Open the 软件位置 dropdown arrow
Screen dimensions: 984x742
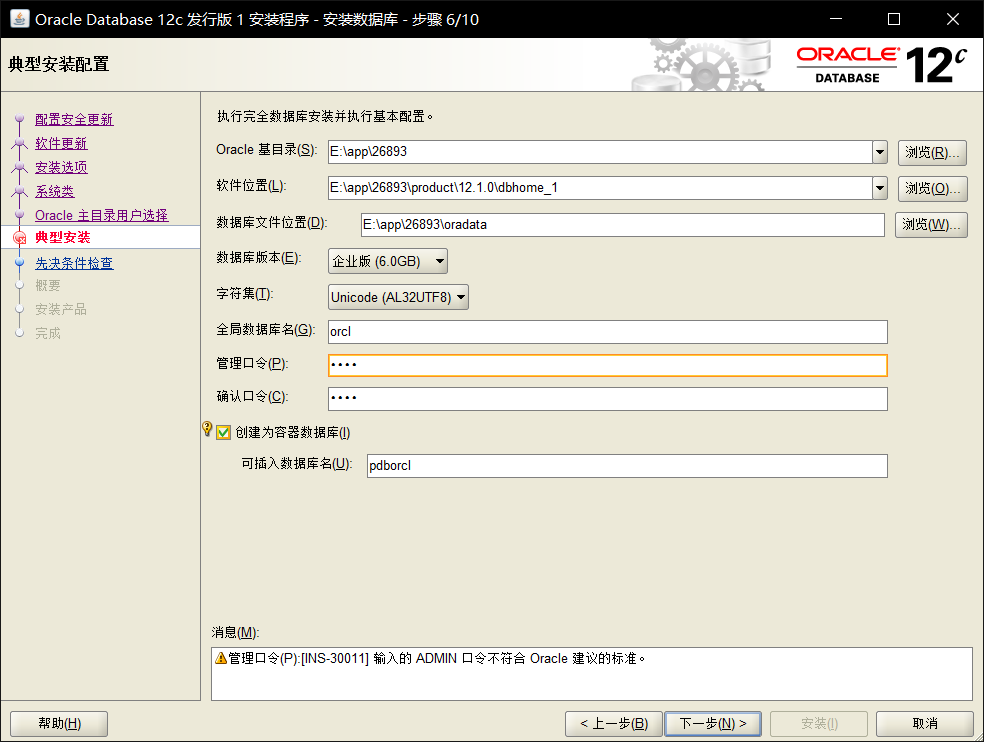coord(880,188)
